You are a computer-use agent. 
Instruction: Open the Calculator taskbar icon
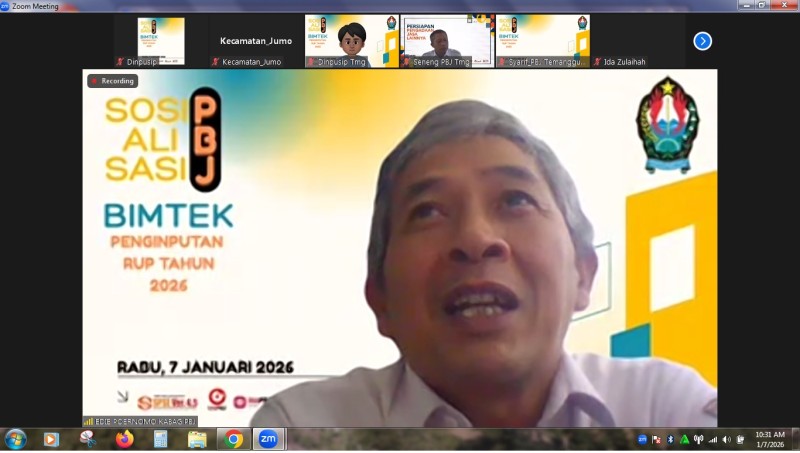click(x=160, y=439)
